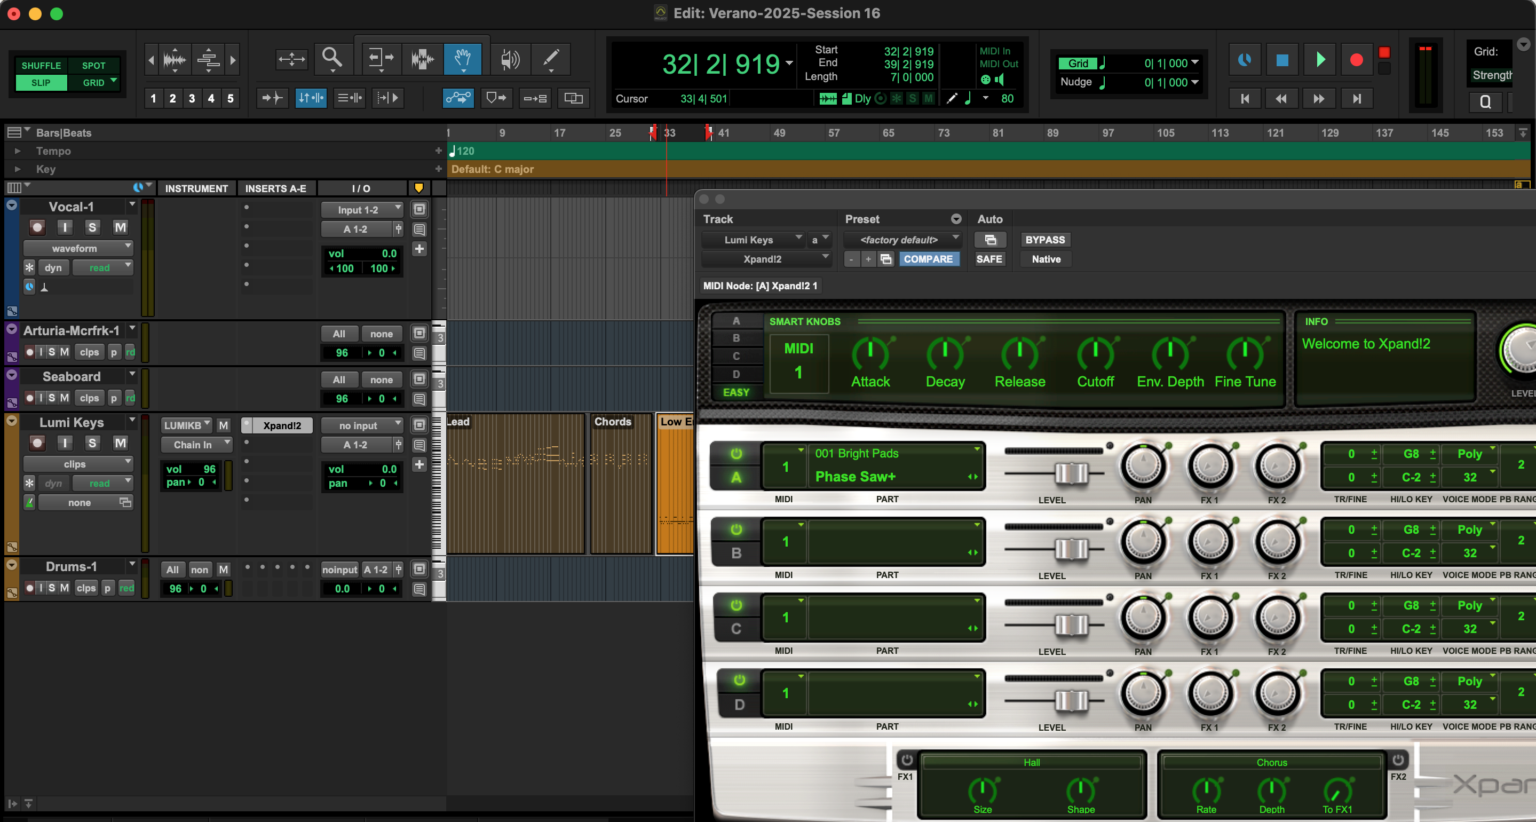Select the Selector tool
This screenshot has width=1536, height=822.
pyautogui.click(x=423, y=58)
